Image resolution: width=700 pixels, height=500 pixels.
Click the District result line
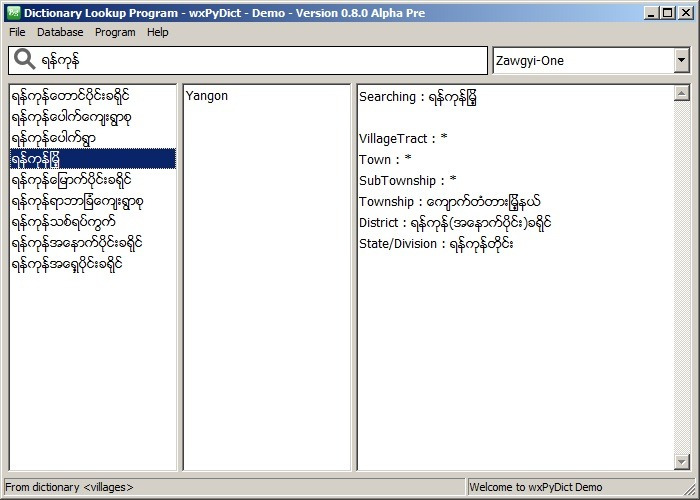[x=455, y=222]
